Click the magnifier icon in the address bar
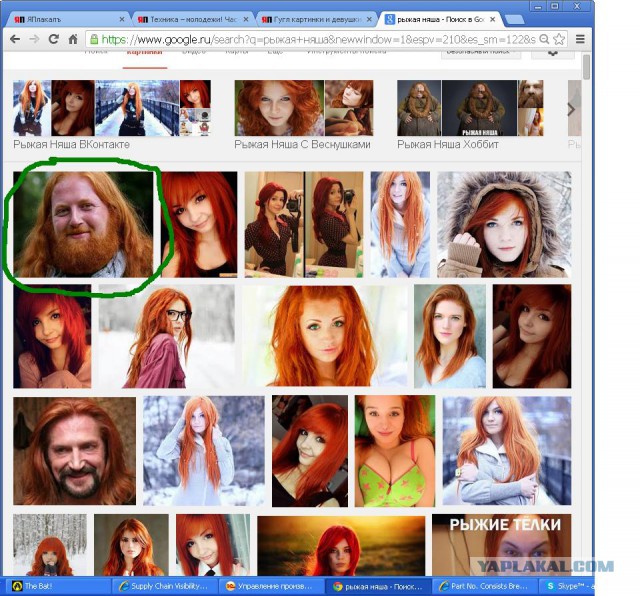Image resolution: width=640 pixels, height=596 pixels. point(544,39)
